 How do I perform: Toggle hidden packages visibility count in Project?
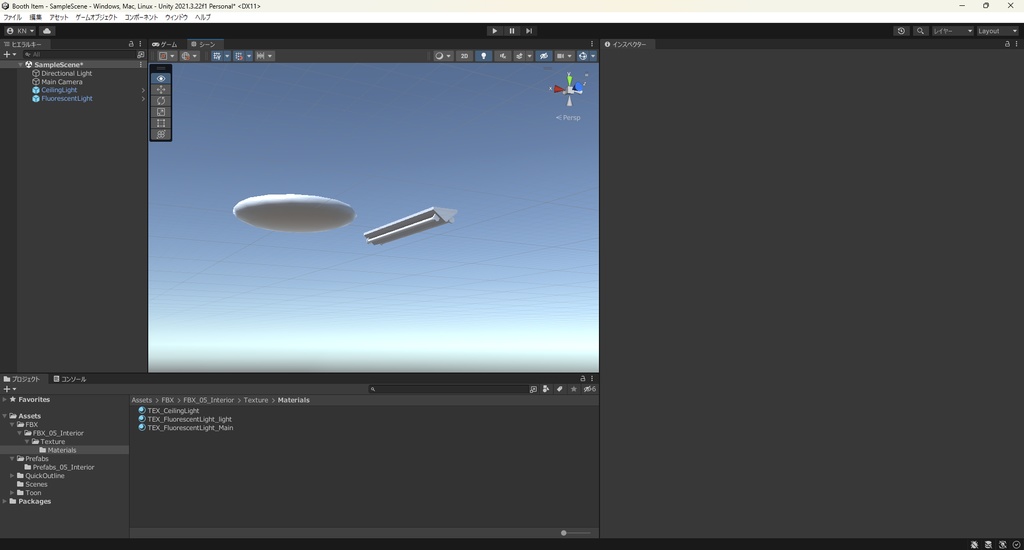(x=589, y=389)
